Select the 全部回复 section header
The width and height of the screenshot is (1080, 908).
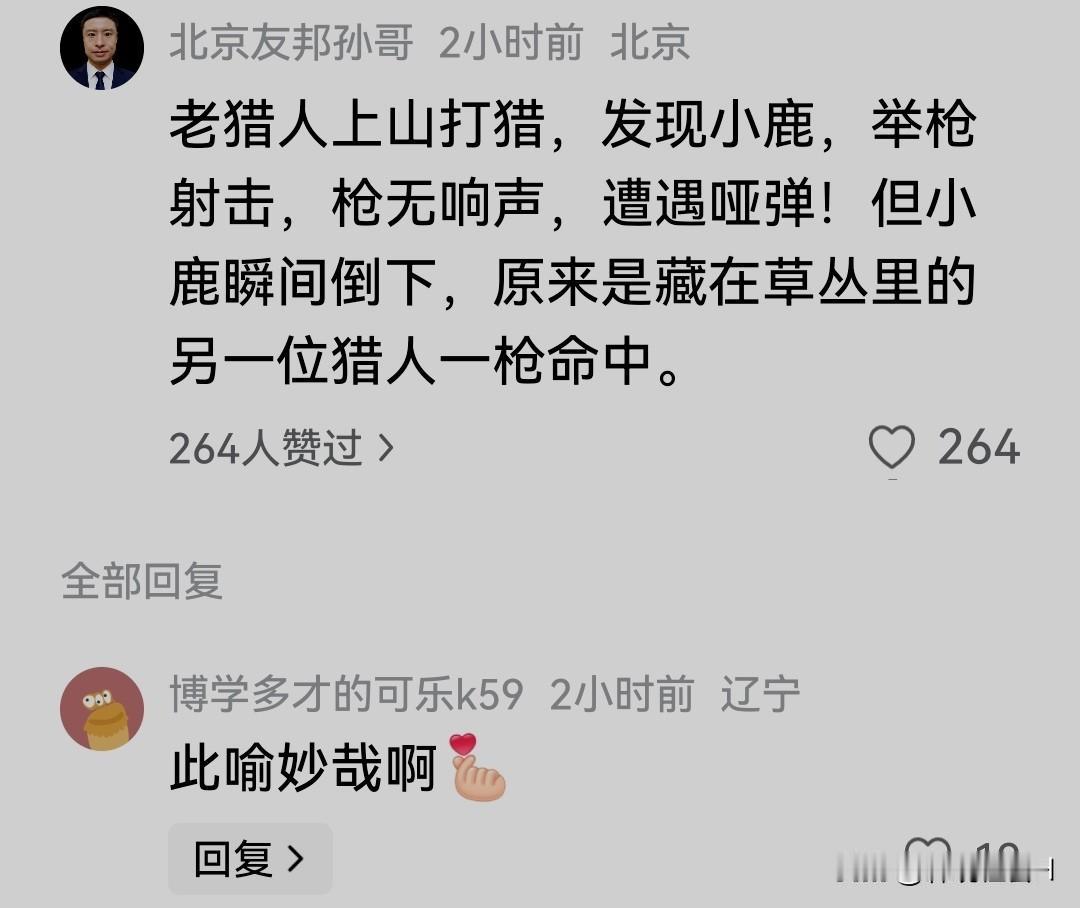point(142,581)
